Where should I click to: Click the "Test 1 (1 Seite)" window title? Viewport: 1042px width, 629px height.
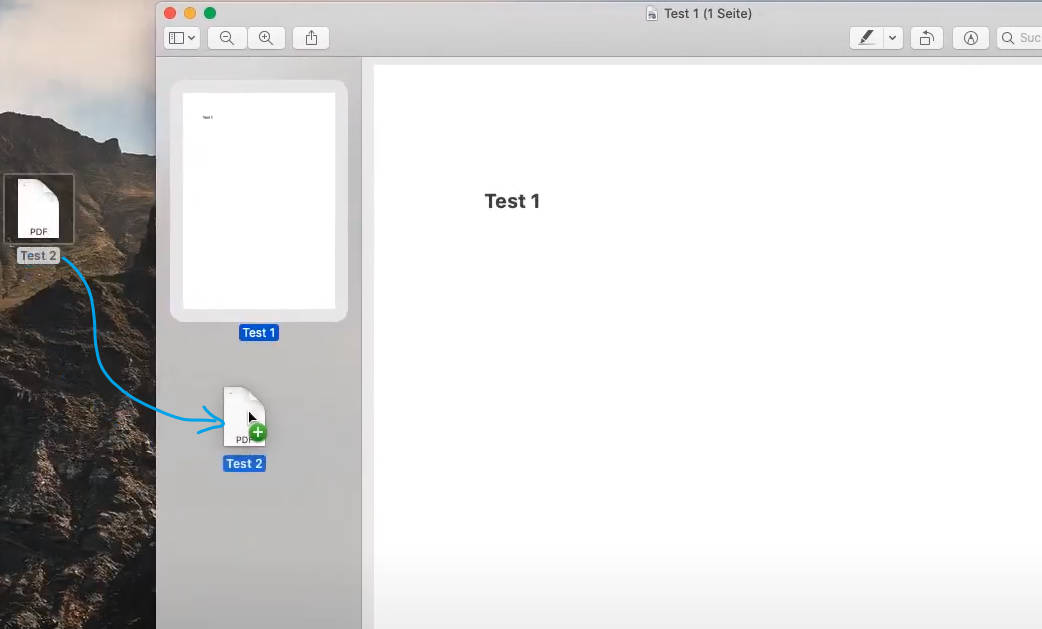tap(707, 14)
